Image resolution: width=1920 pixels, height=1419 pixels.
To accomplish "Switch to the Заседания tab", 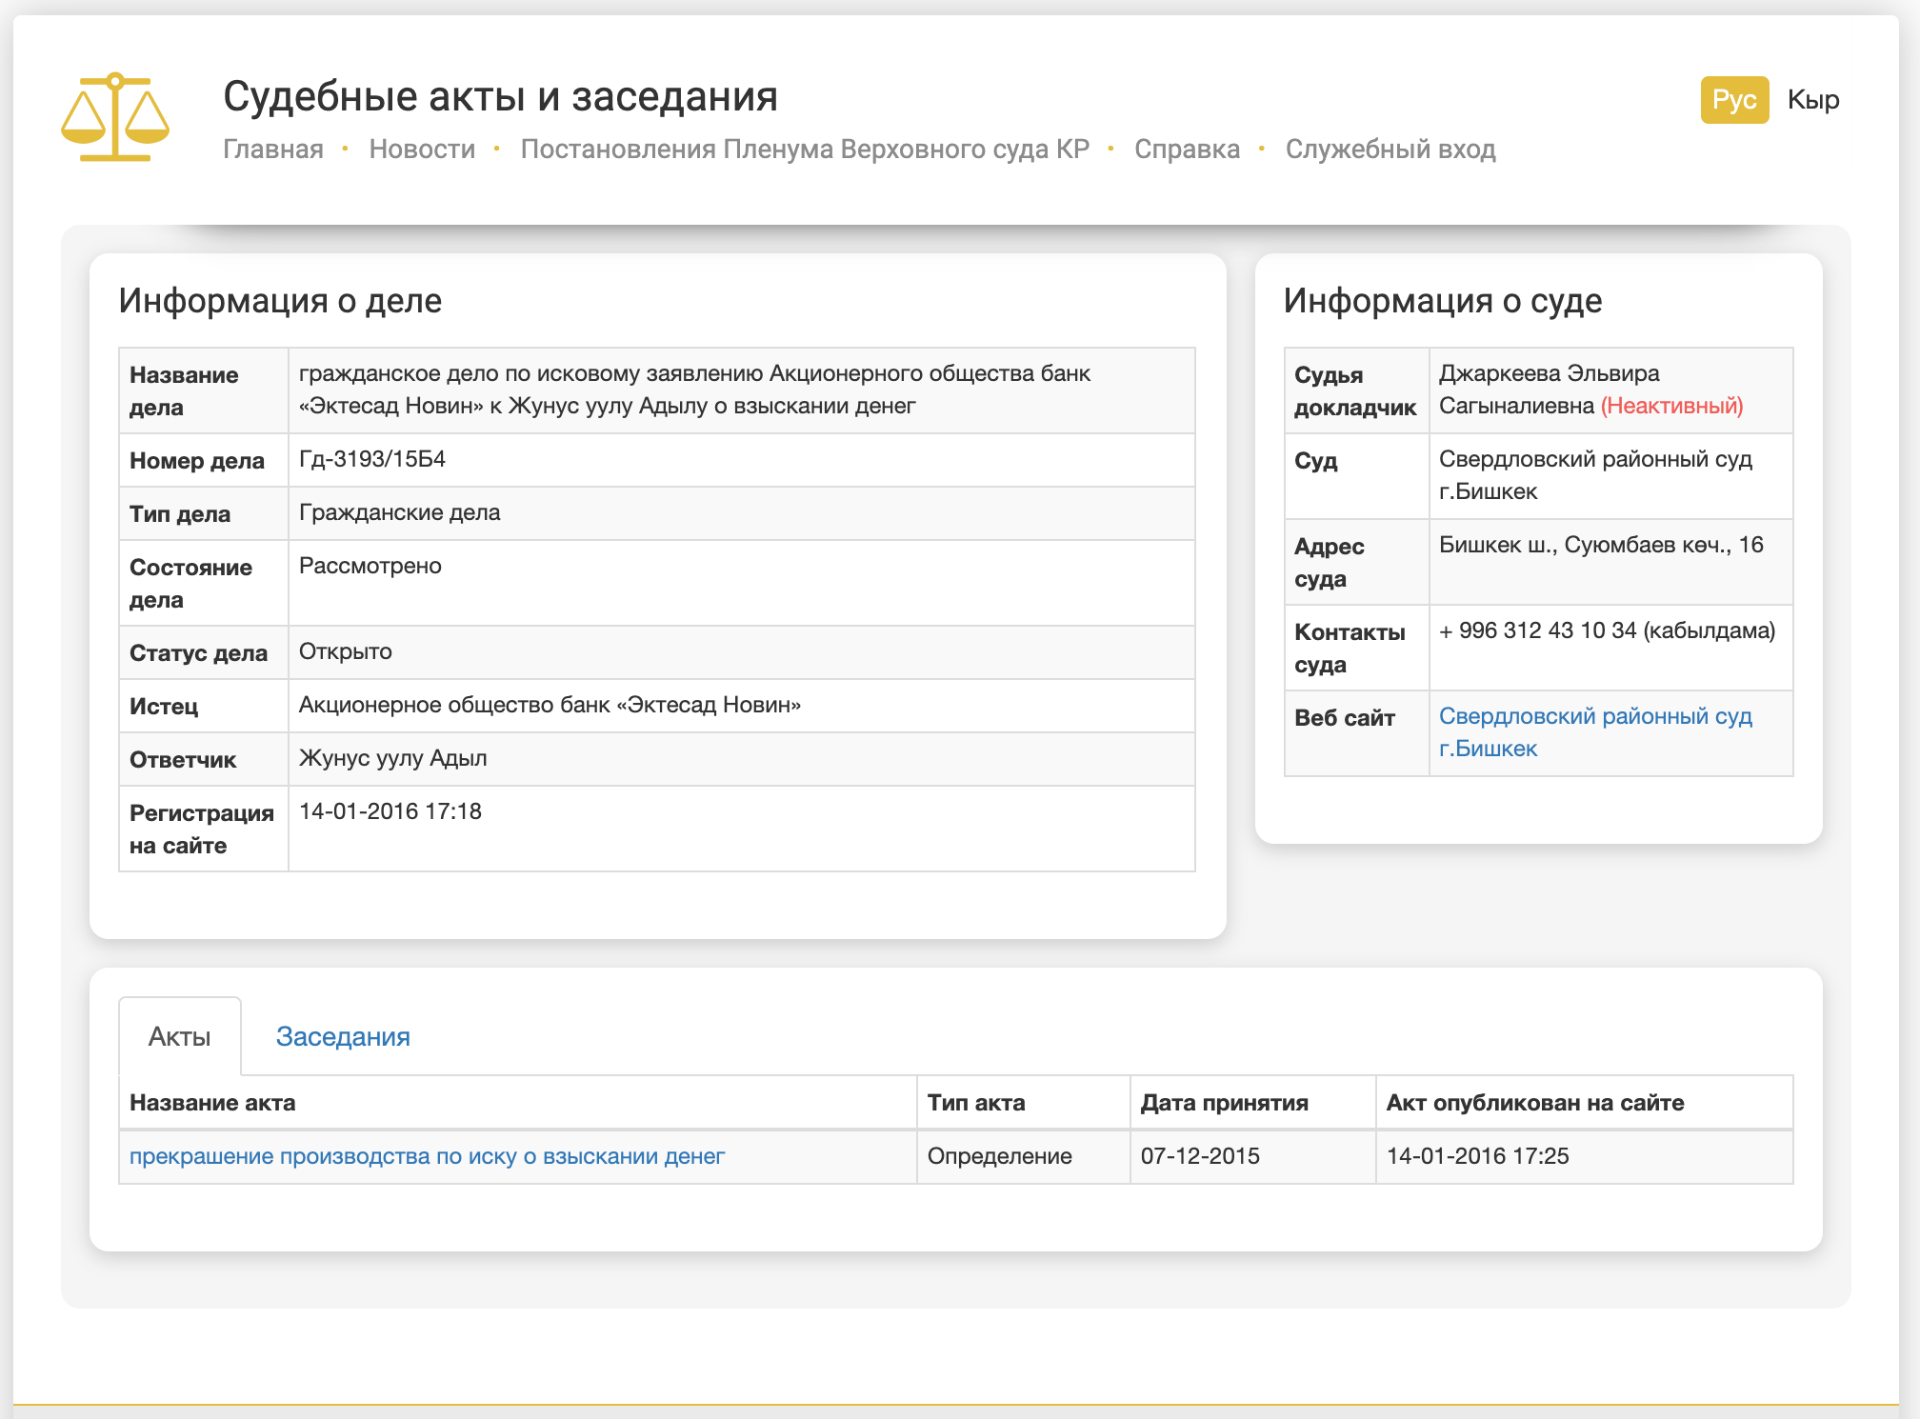I will (x=342, y=1036).
